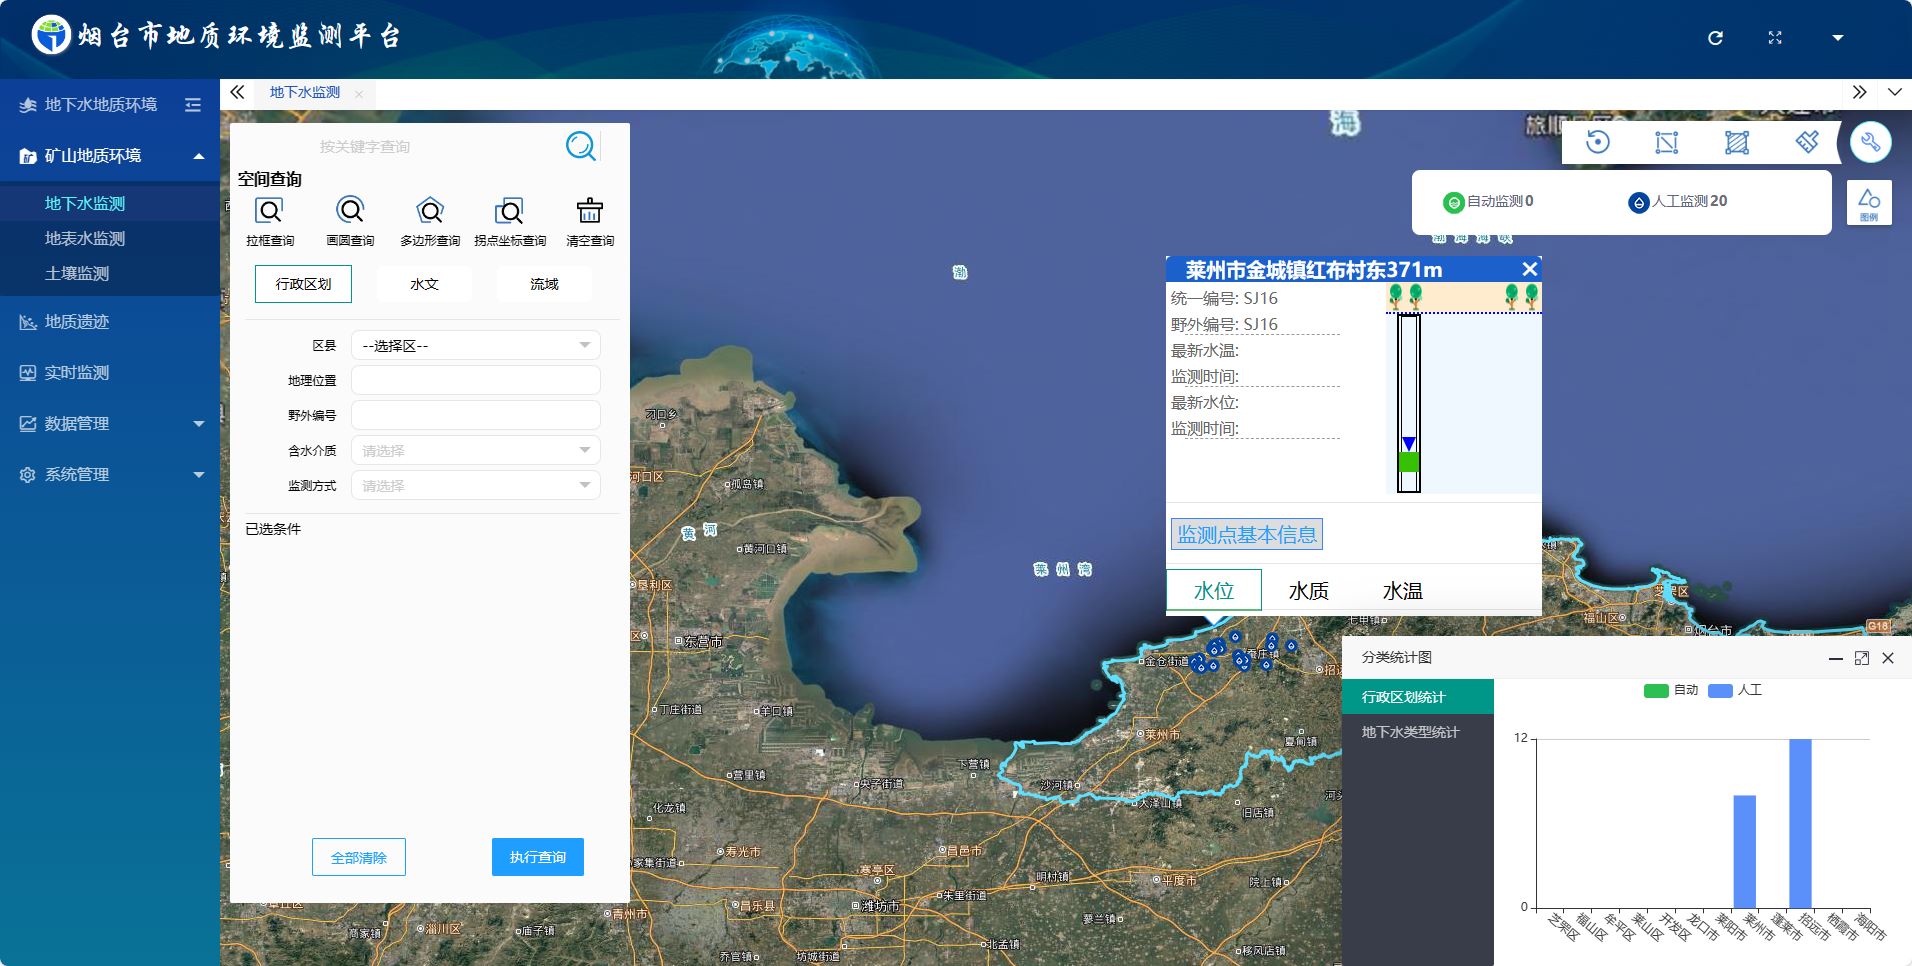This screenshot has height=966, width=1912.
Task: Click the 地理位置 input field
Action: [x=476, y=381]
